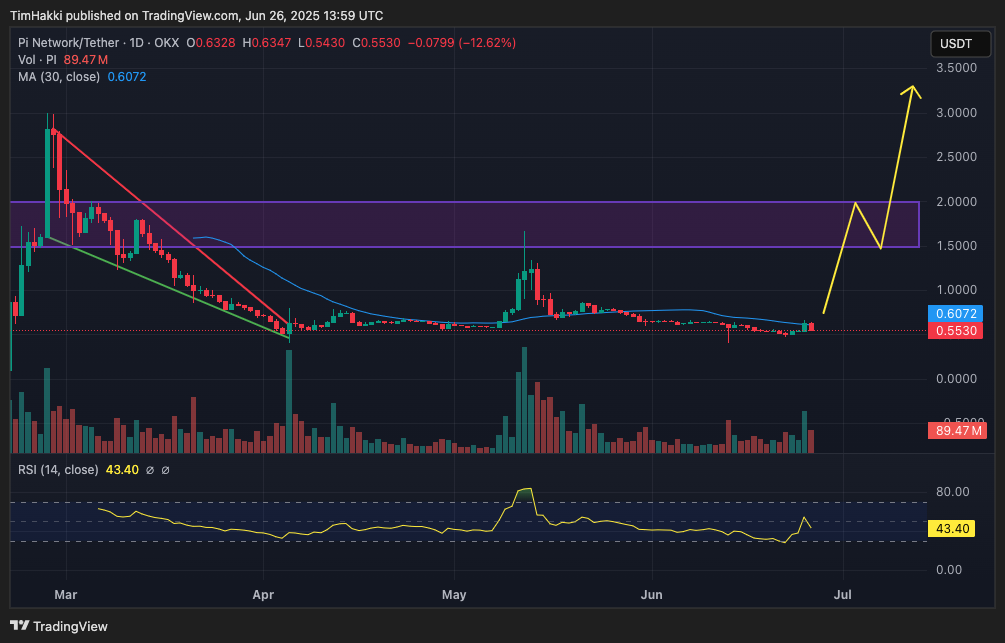Click the close value C0.5530

pos(376,43)
